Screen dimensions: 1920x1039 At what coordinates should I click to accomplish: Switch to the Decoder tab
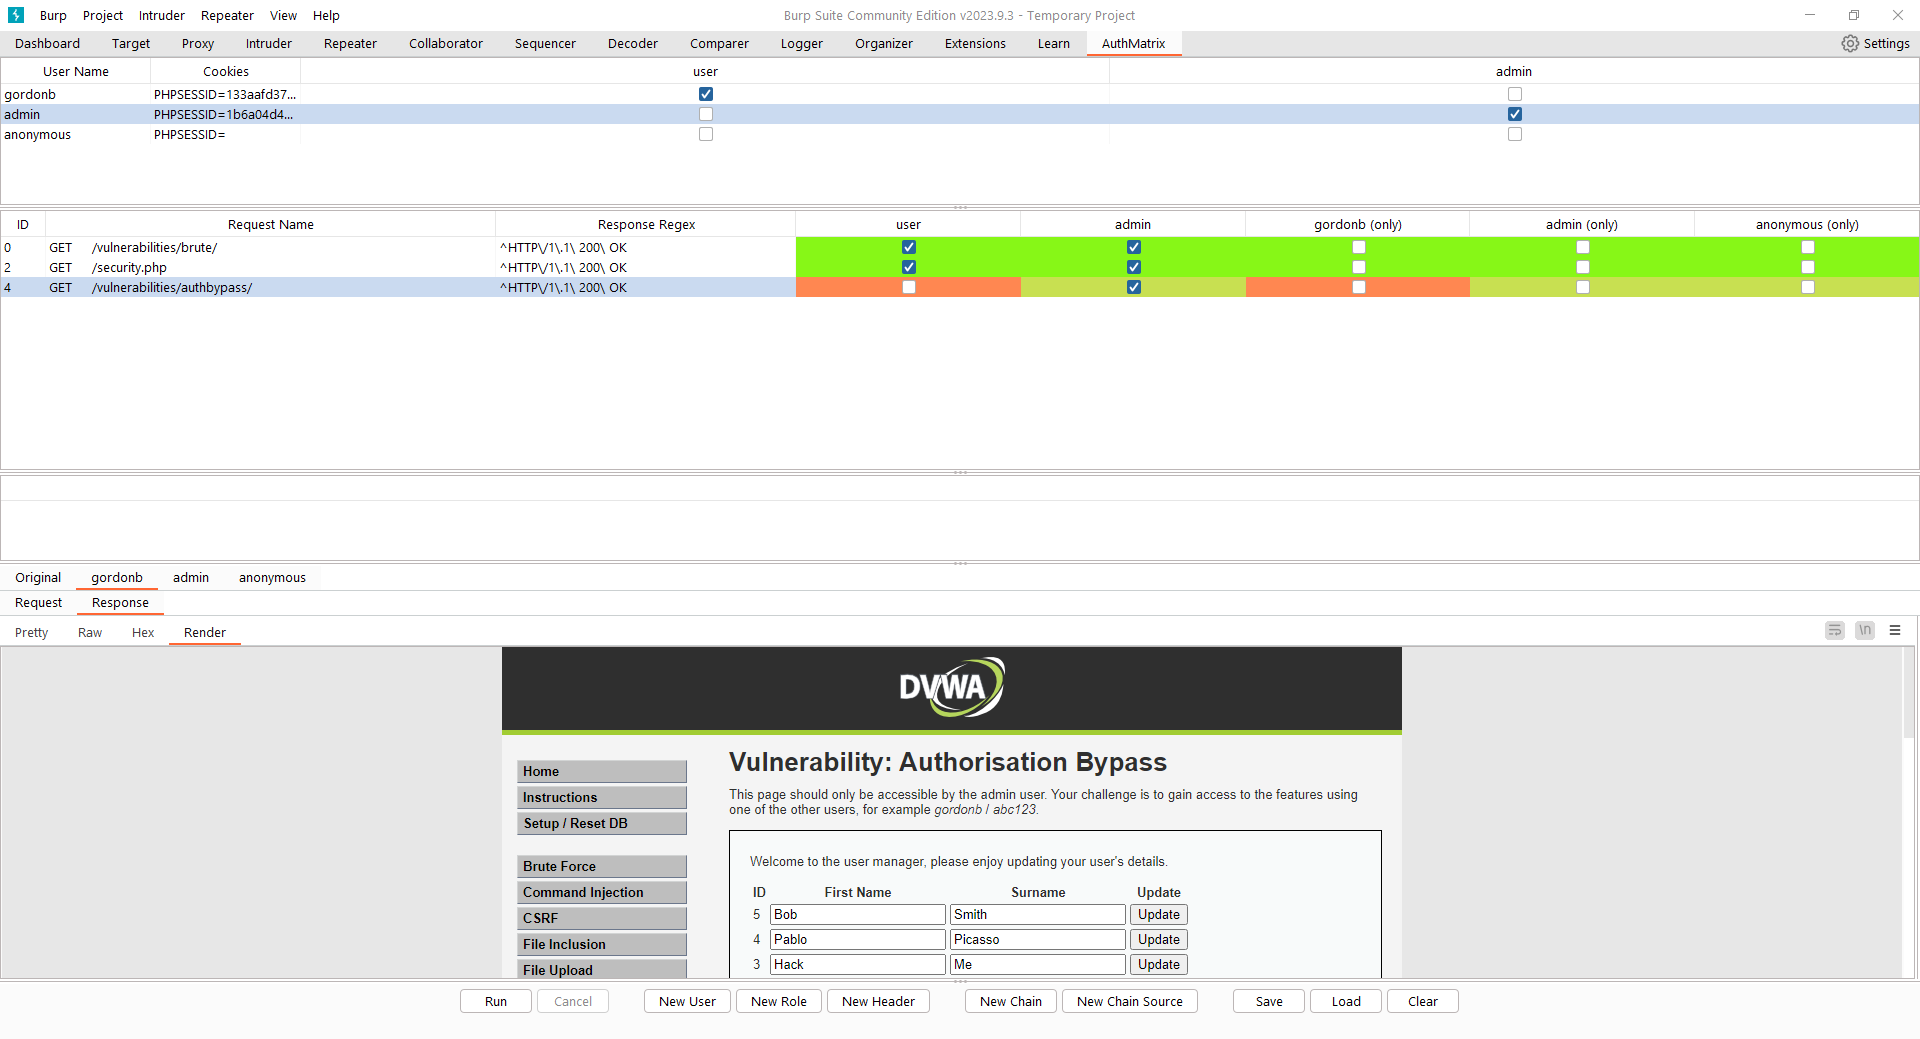[x=633, y=43]
